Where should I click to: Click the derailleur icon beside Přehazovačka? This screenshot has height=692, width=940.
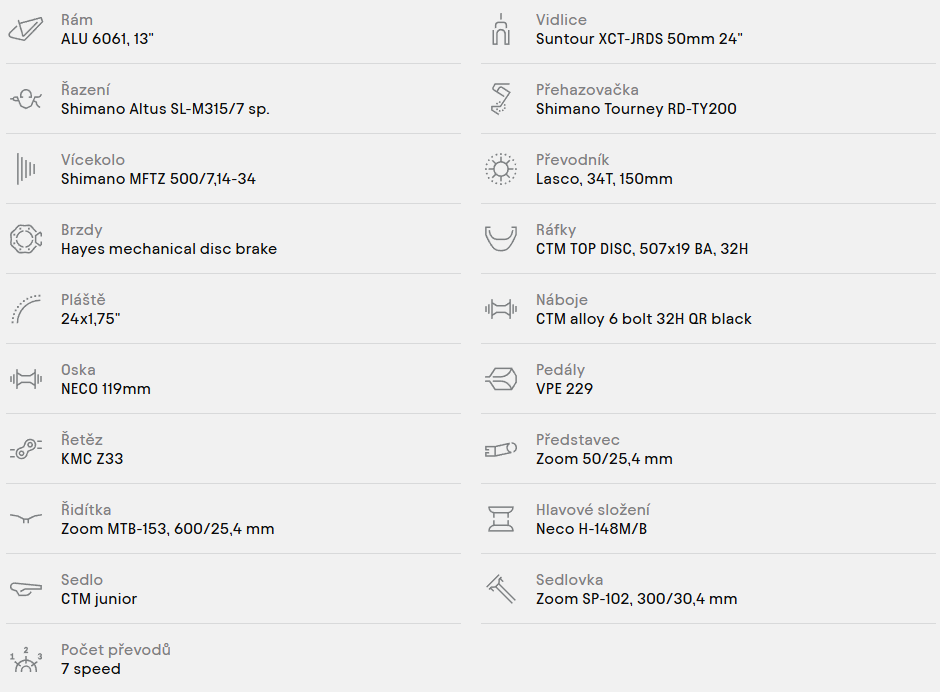tap(501, 99)
